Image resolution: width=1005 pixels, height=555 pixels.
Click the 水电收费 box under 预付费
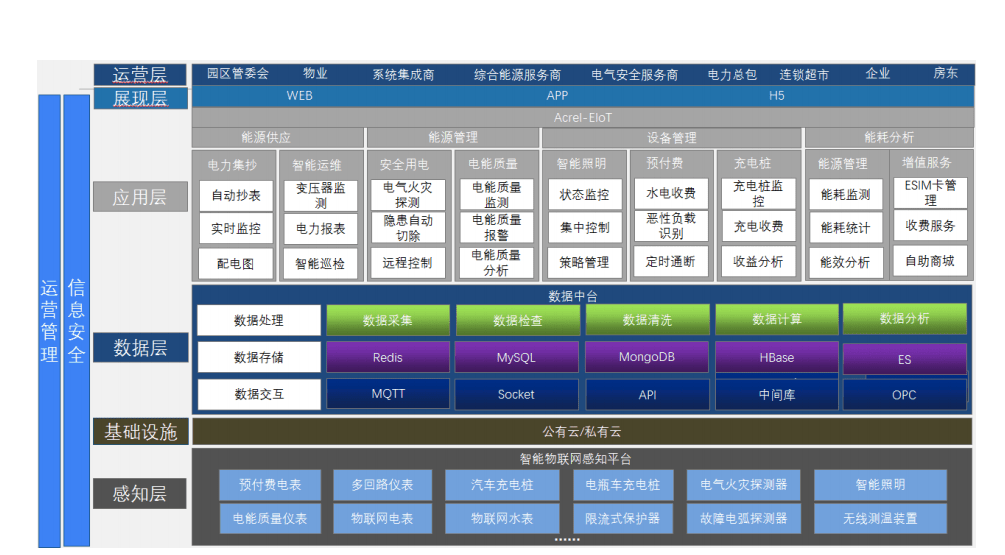671,193
